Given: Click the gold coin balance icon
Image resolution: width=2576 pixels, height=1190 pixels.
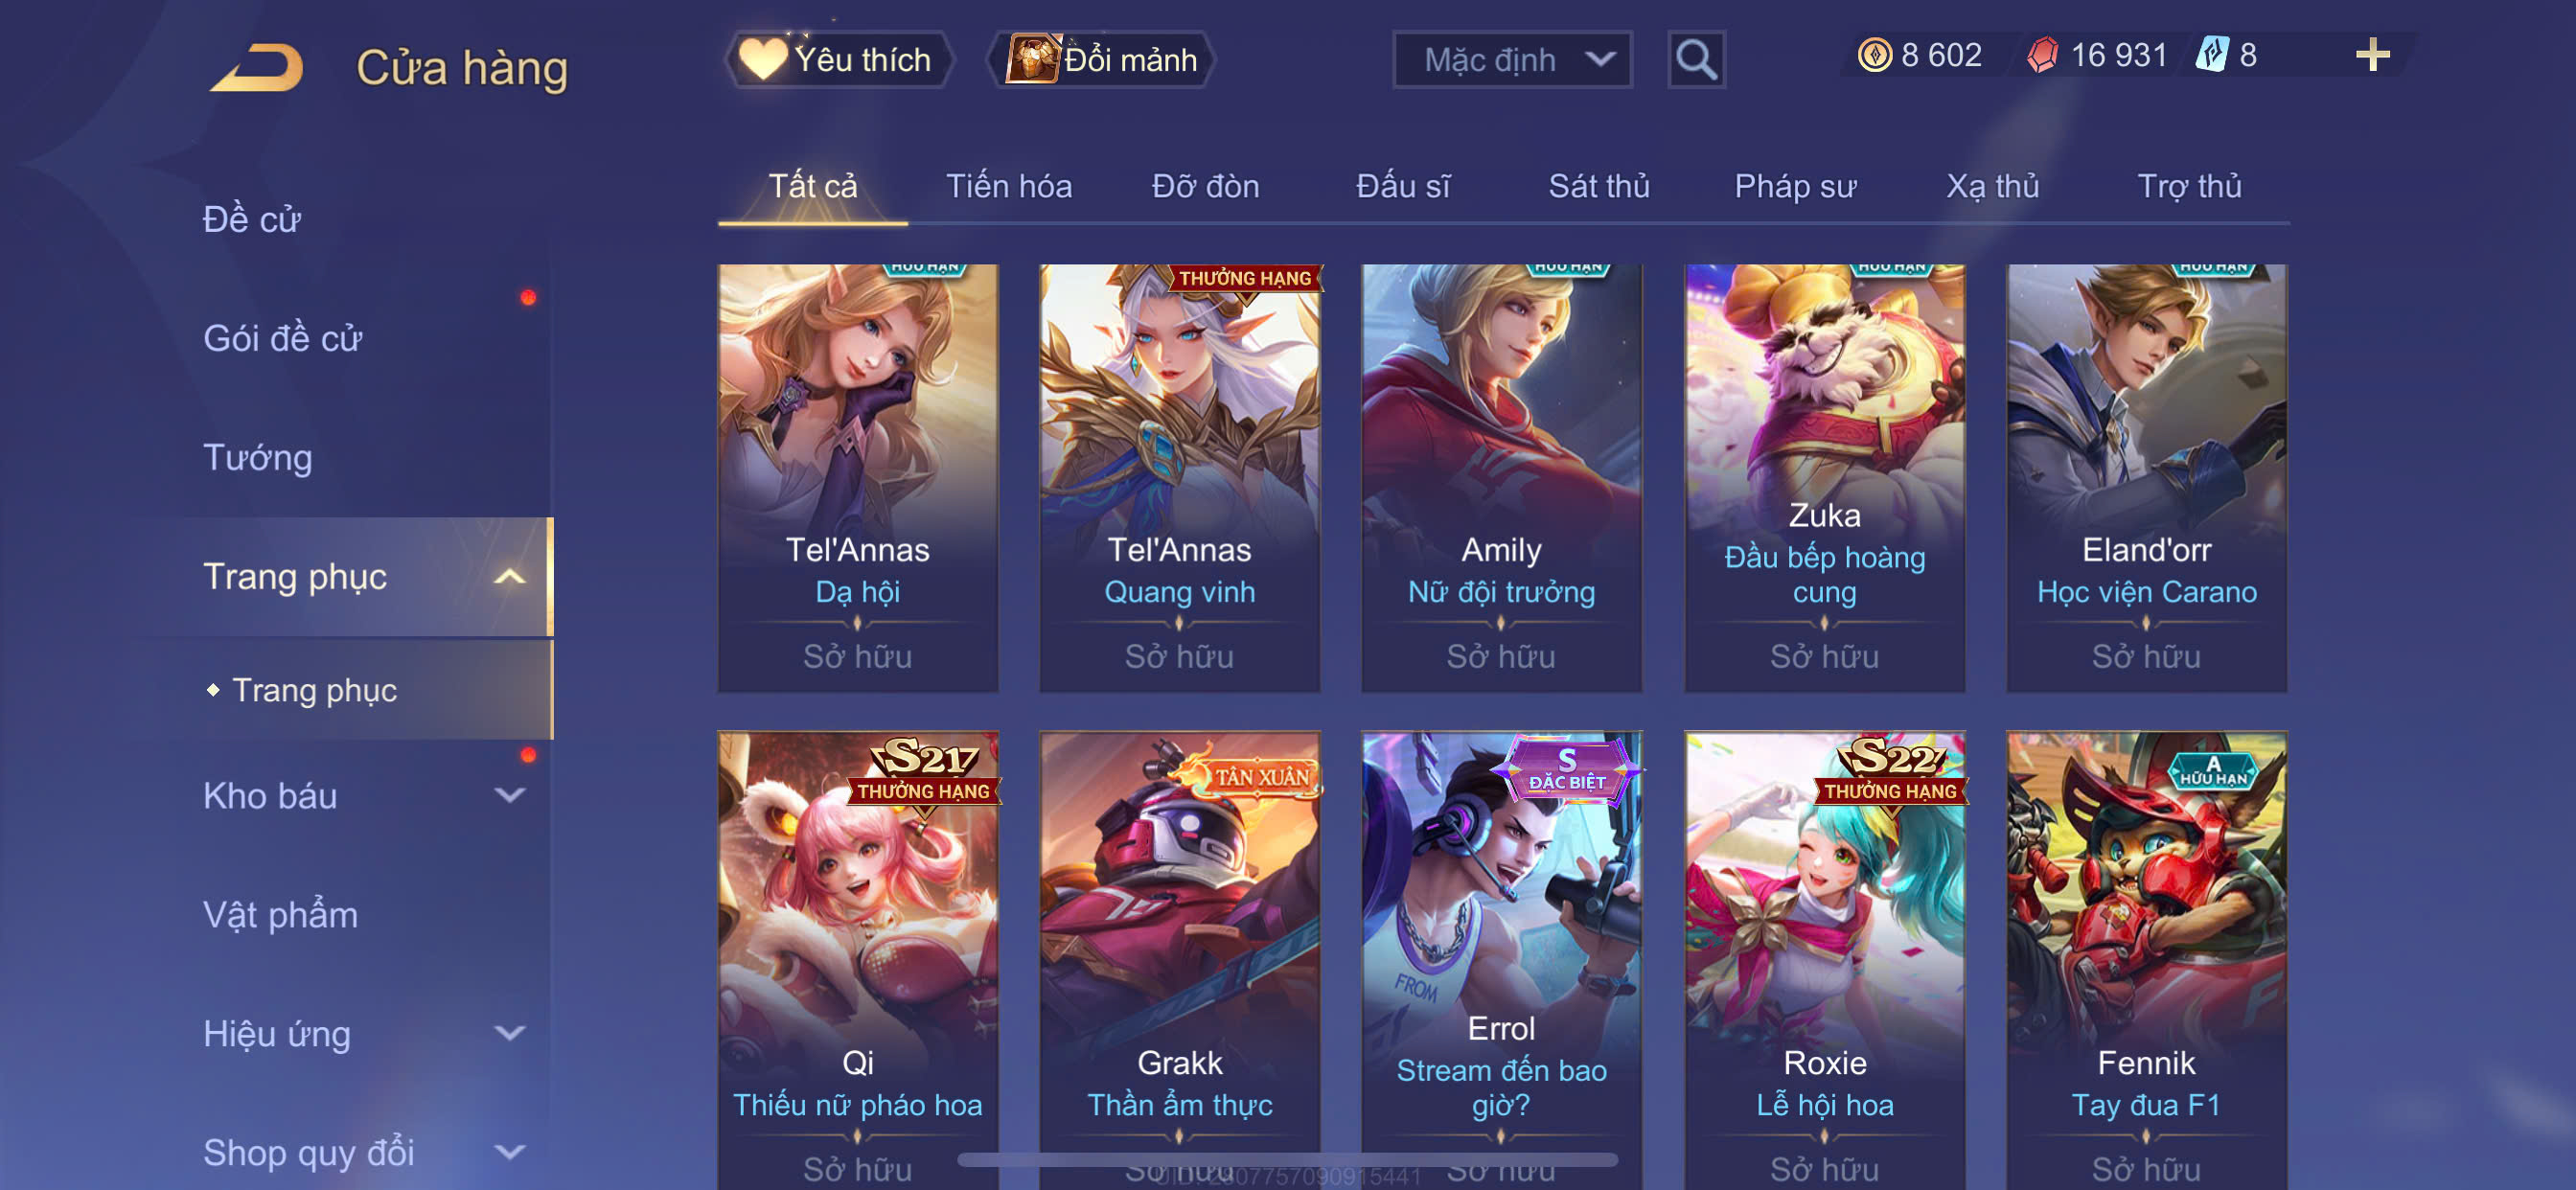Looking at the screenshot, I should [x=1874, y=55].
